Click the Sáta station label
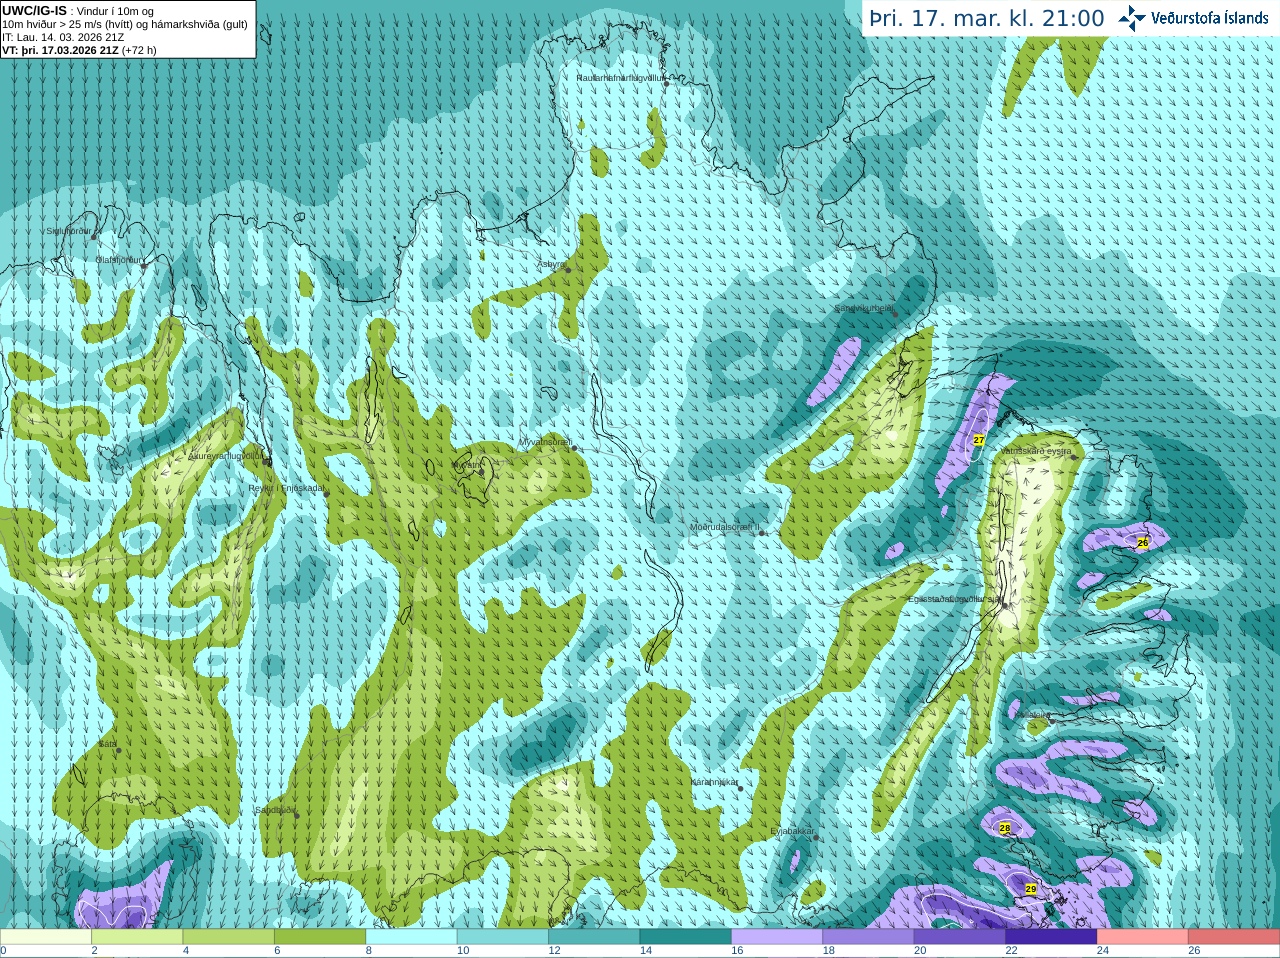The height and width of the screenshot is (958, 1280). [x=108, y=744]
